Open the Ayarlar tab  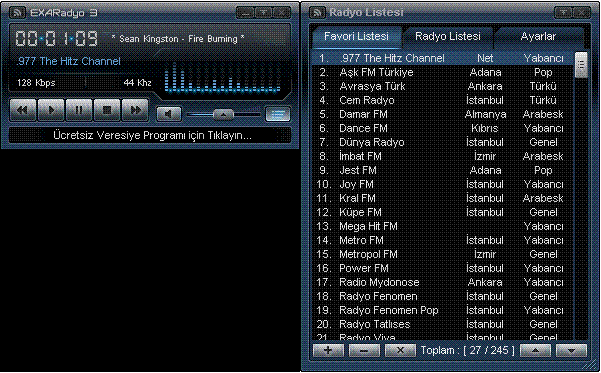pos(538,37)
